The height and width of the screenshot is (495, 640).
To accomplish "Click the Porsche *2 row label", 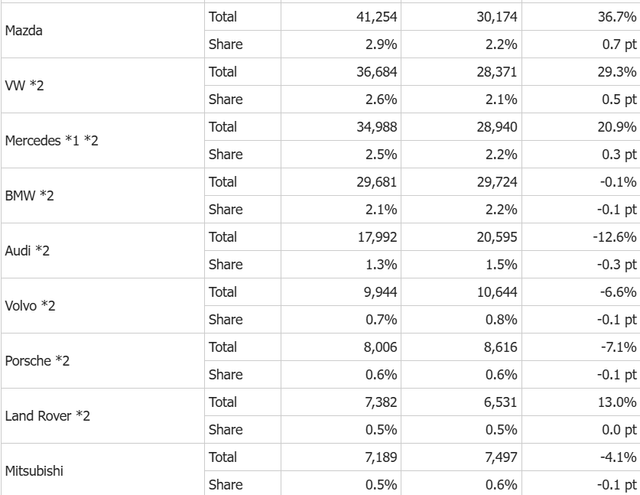I will [38, 361].
